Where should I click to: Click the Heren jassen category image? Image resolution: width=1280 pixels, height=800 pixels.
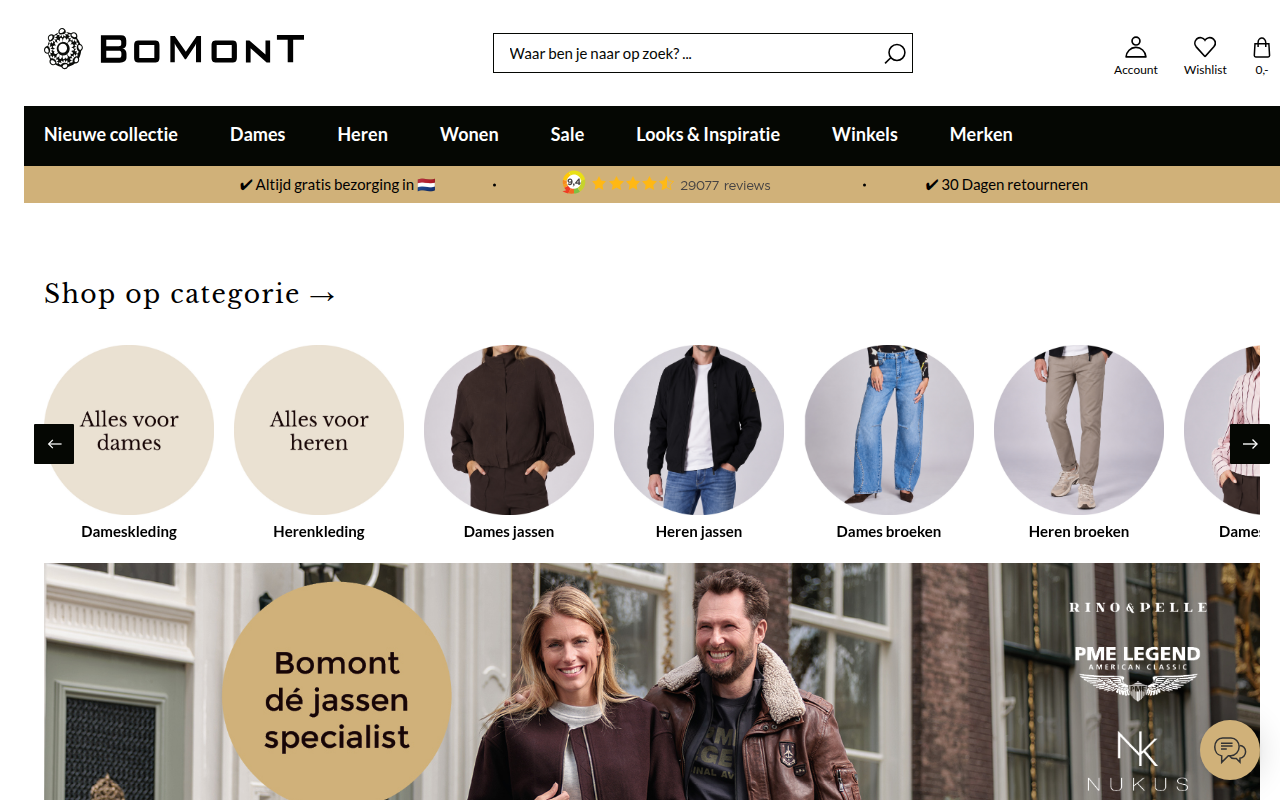pyautogui.click(x=699, y=430)
